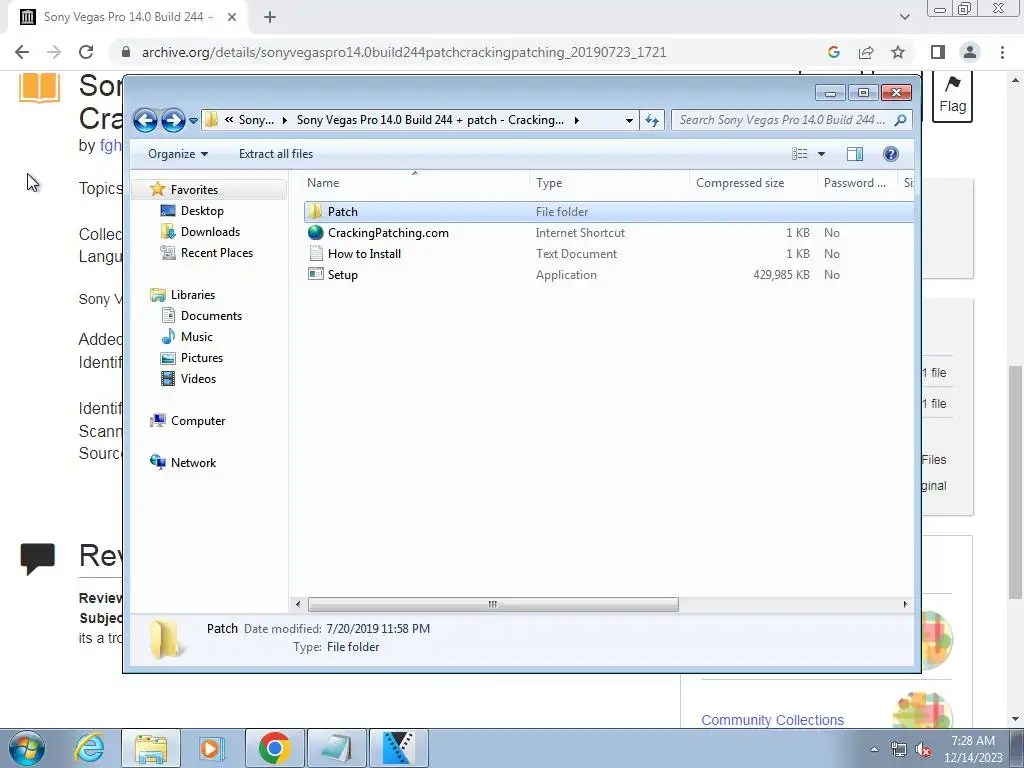Select the Setup application icon
This screenshot has width=1024, height=768.
[315, 274]
